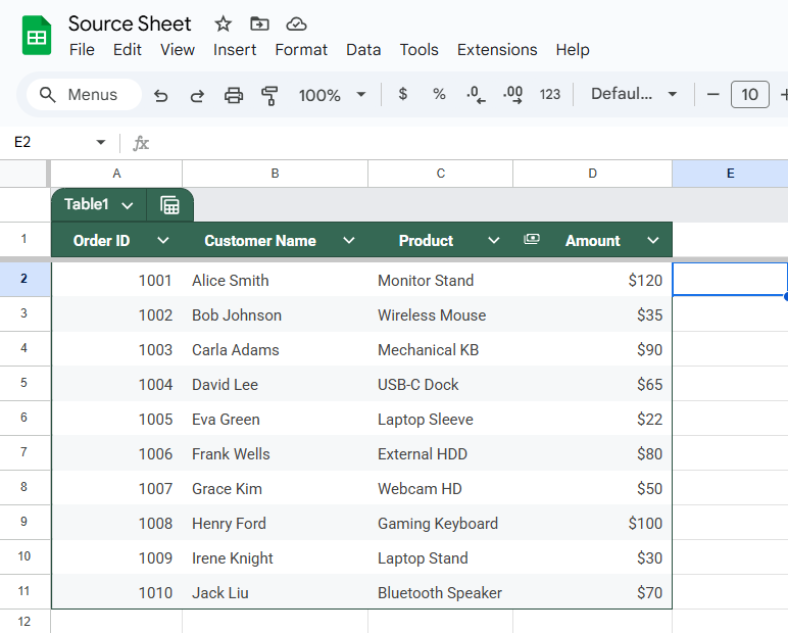Viewport: 788px width, 633px height.
Task: Click the redo arrow icon
Action: point(197,95)
